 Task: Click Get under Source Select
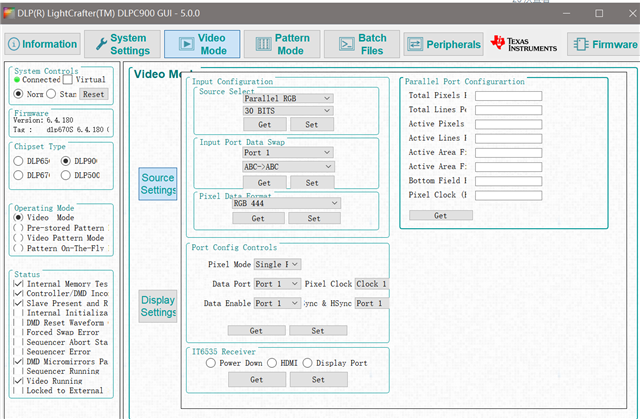point(264,124)
